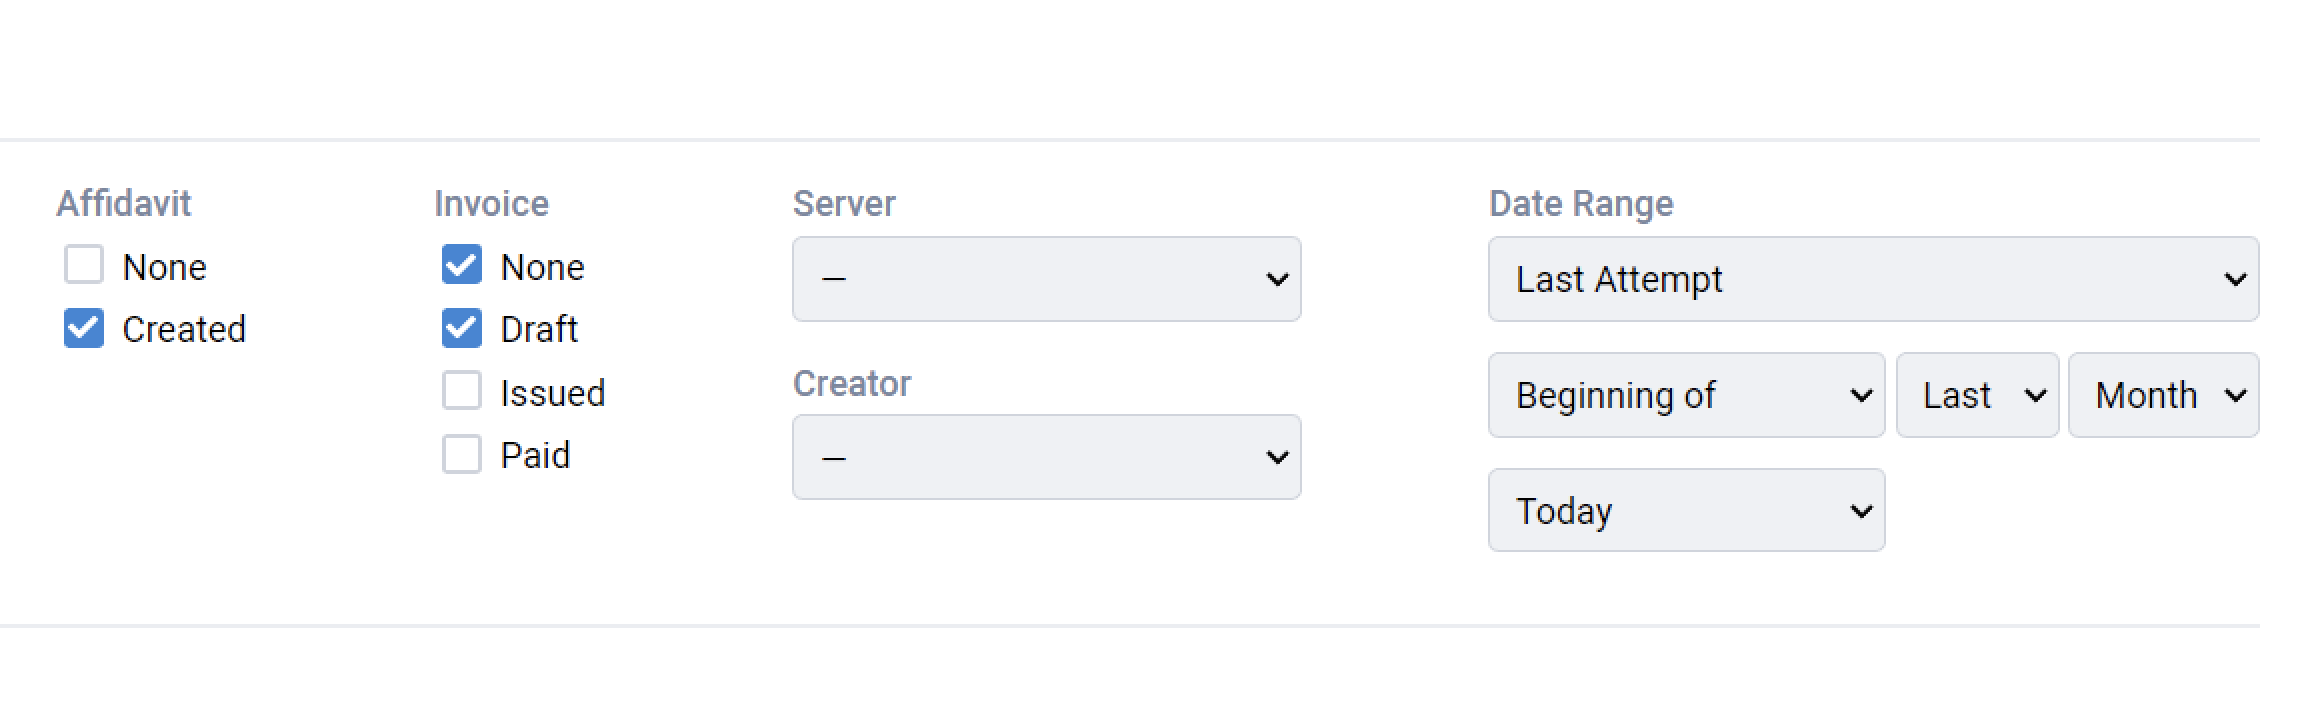
Task: Click the Date Range label
Action: (1581, 203)
